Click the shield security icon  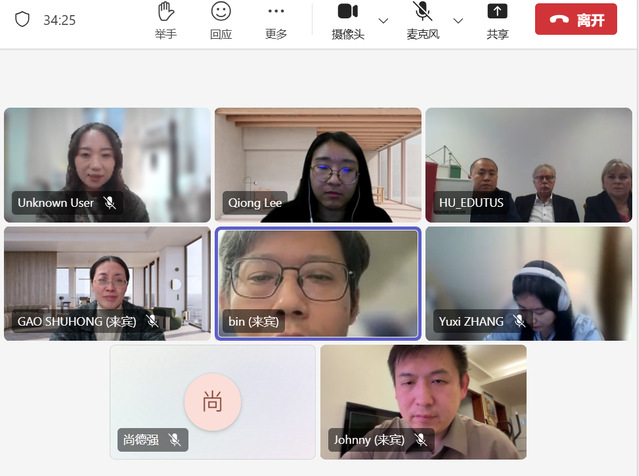(22, 20)
